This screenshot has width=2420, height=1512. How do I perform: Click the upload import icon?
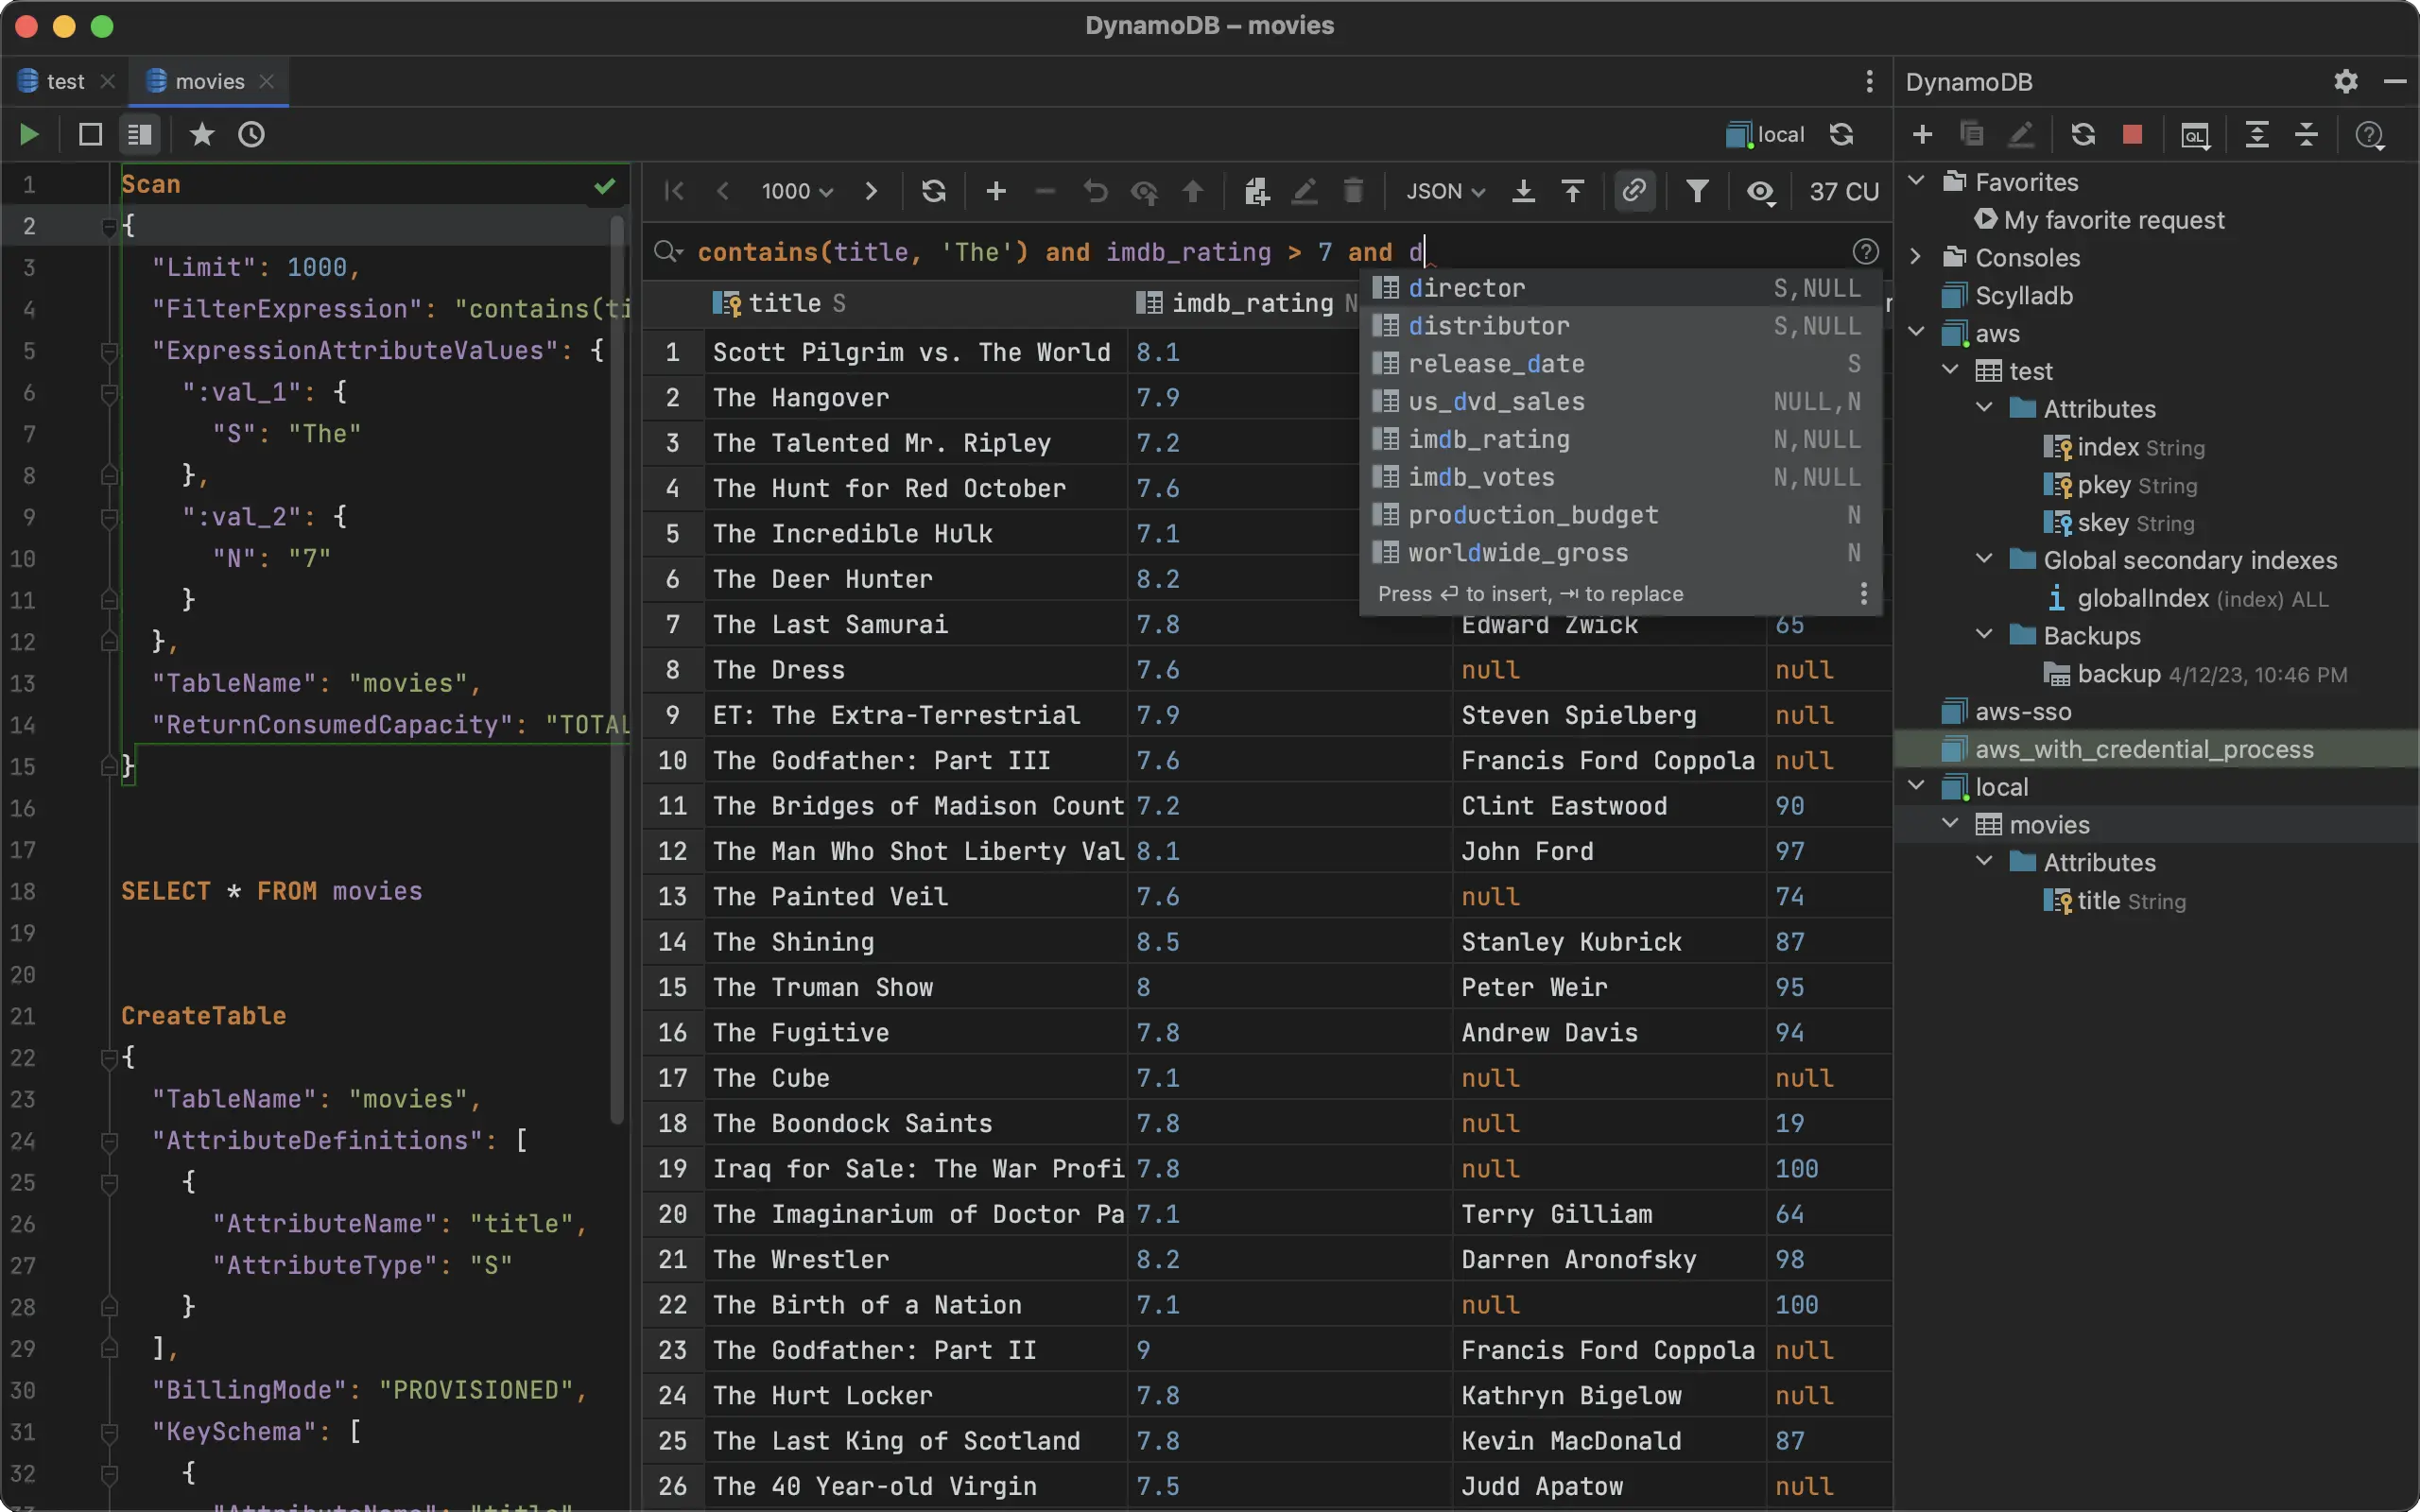(x=1573, y=191)
